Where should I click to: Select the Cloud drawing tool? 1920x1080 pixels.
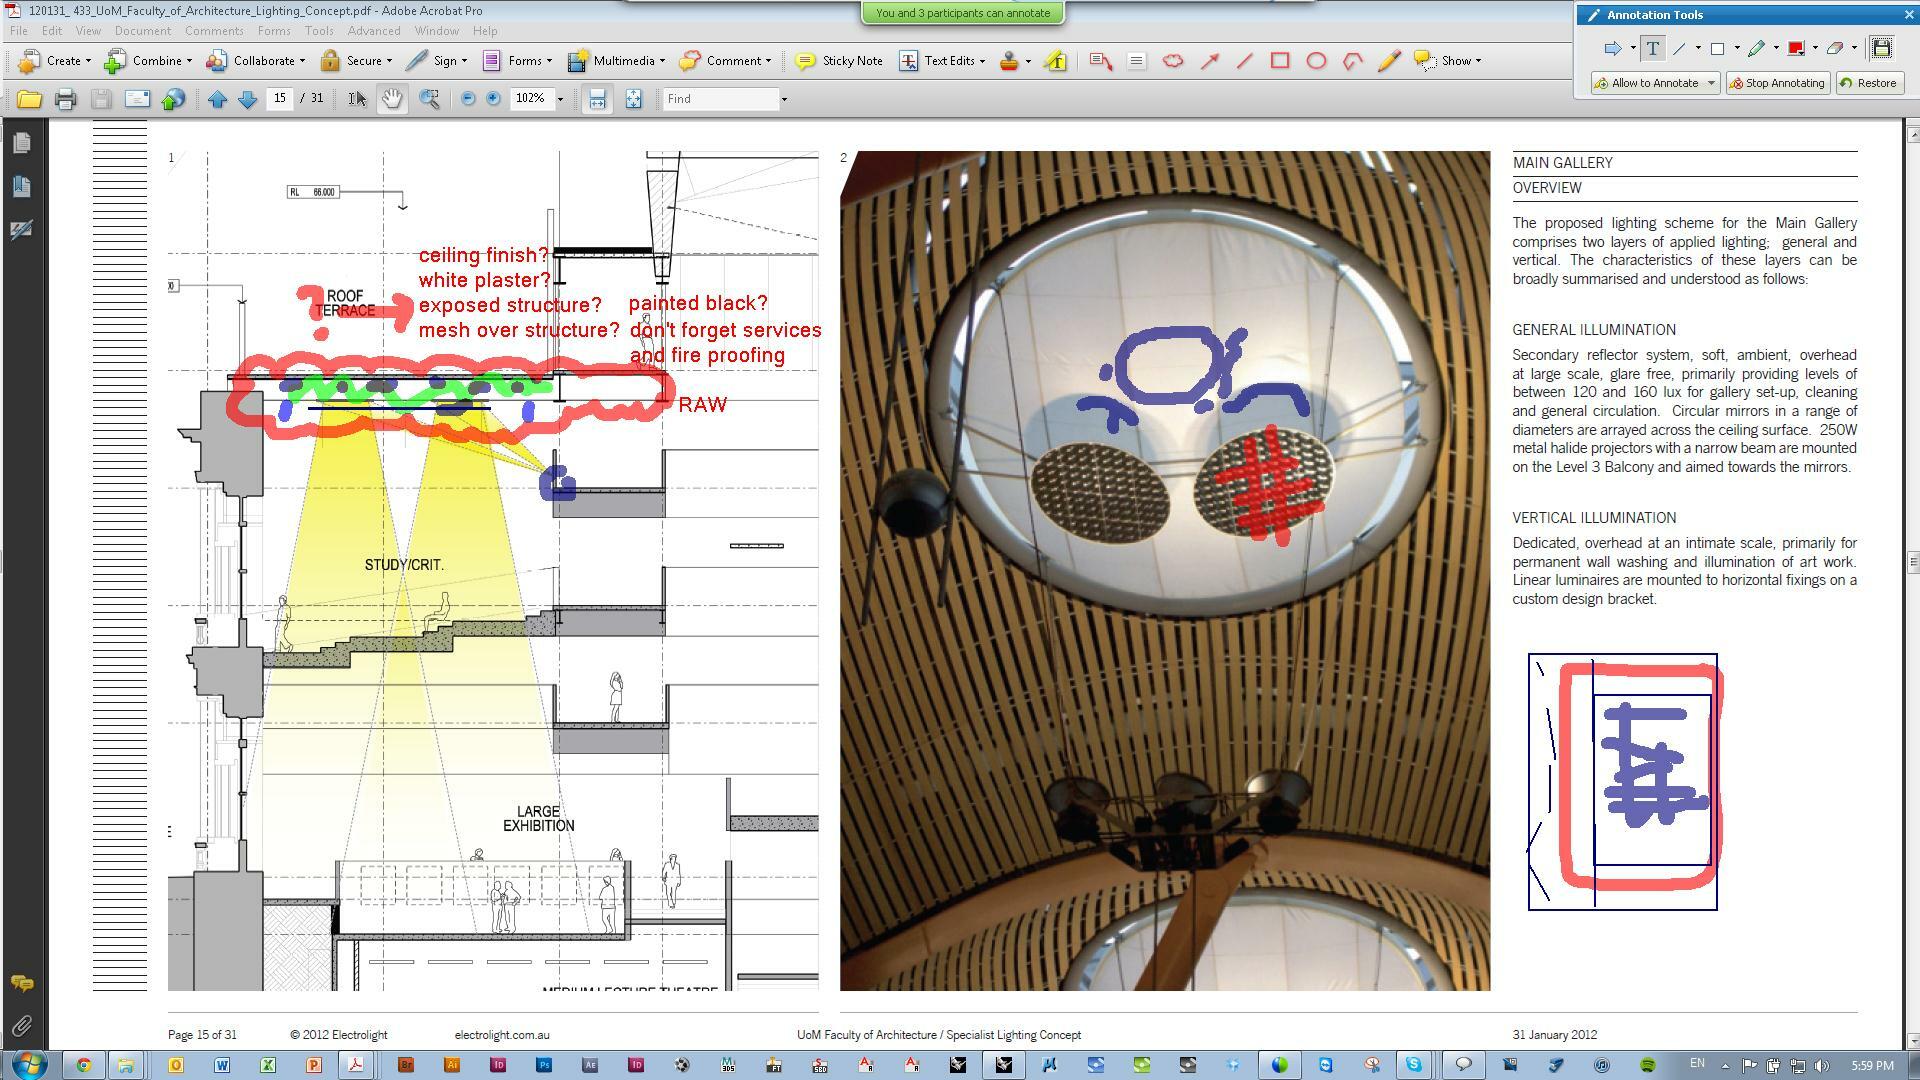coord(1173,61)
